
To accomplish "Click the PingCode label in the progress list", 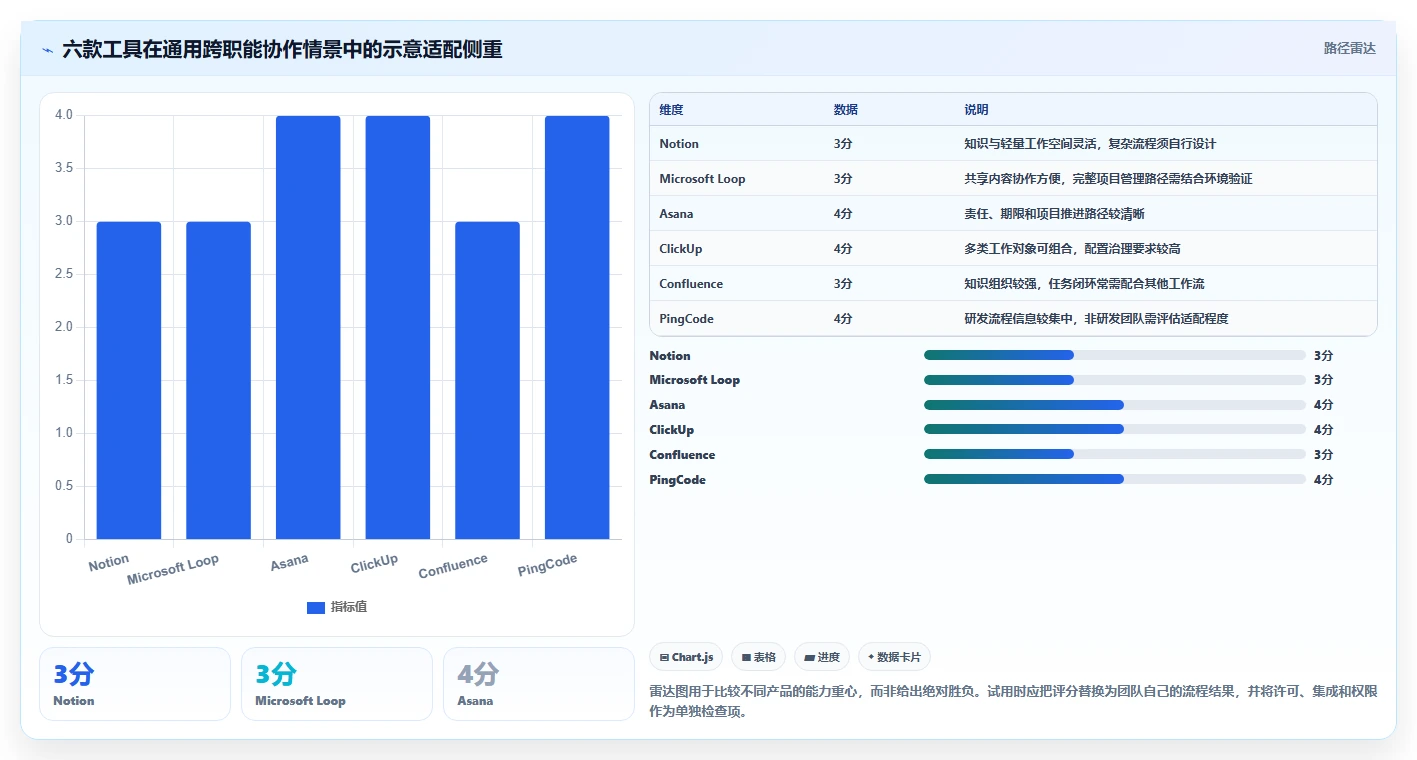I will (677, 480).
